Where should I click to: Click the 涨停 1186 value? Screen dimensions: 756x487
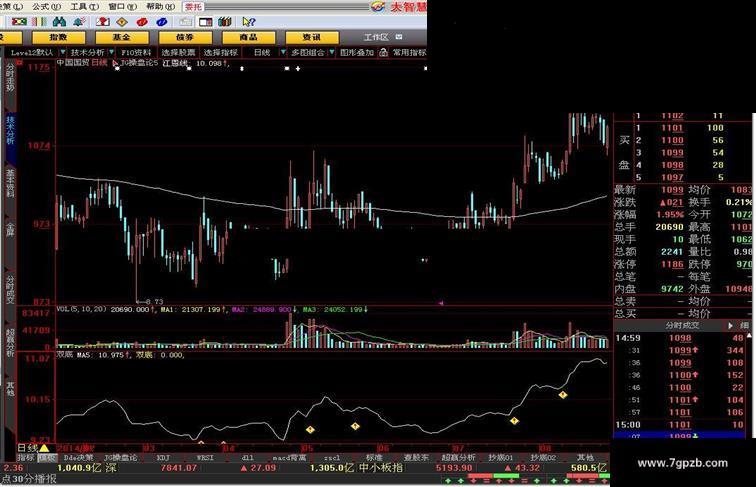pos(672,264)
